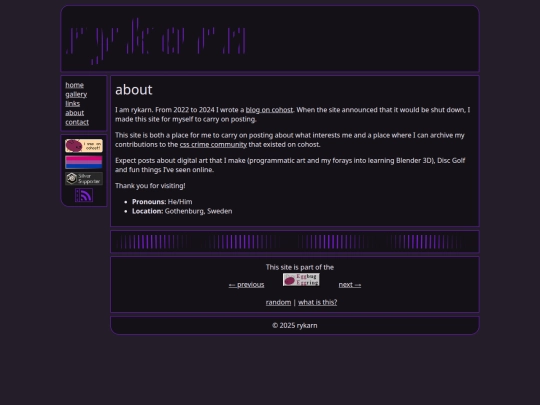The width and height of the screenshot is (540, 405).
Task: Click the Silver Supporter badge
Action: [x=84, y=179]
